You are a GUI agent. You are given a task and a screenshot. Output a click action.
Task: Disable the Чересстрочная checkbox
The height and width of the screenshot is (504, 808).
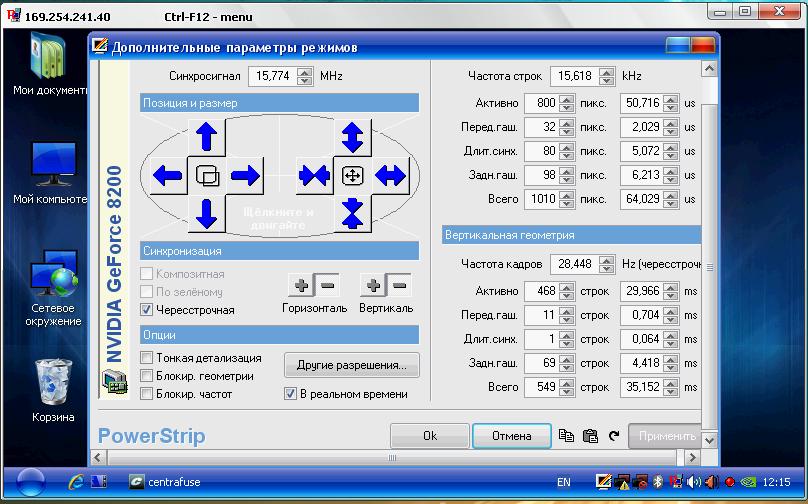click(147, 310)
